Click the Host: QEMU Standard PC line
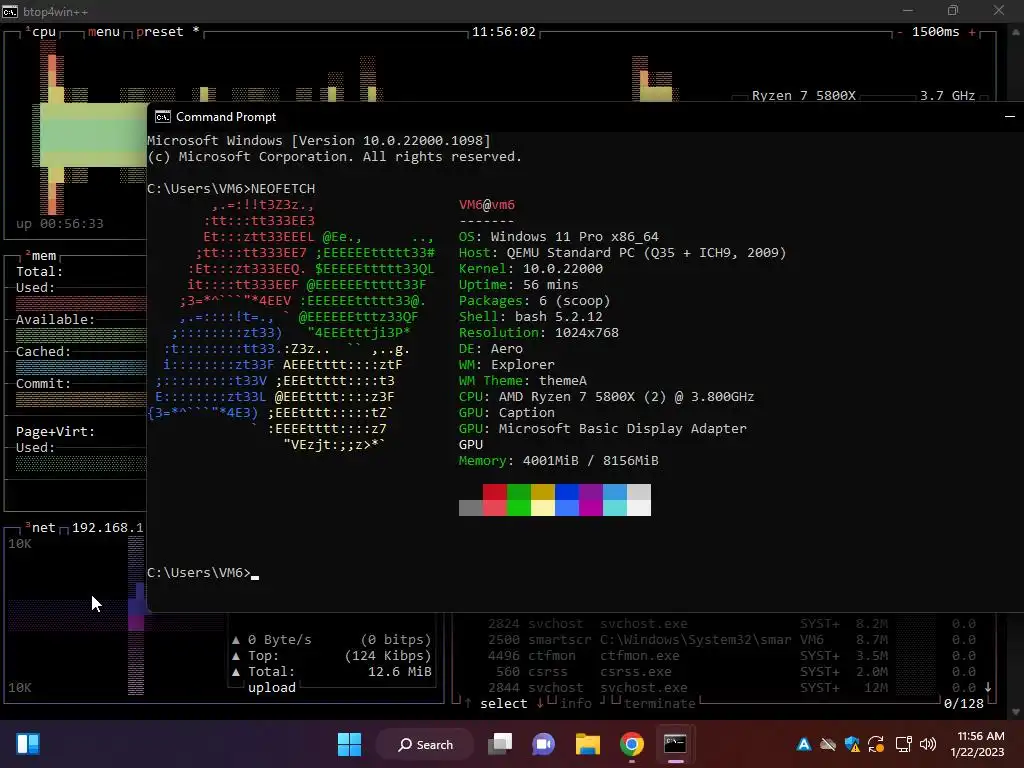 pos(622,252)
